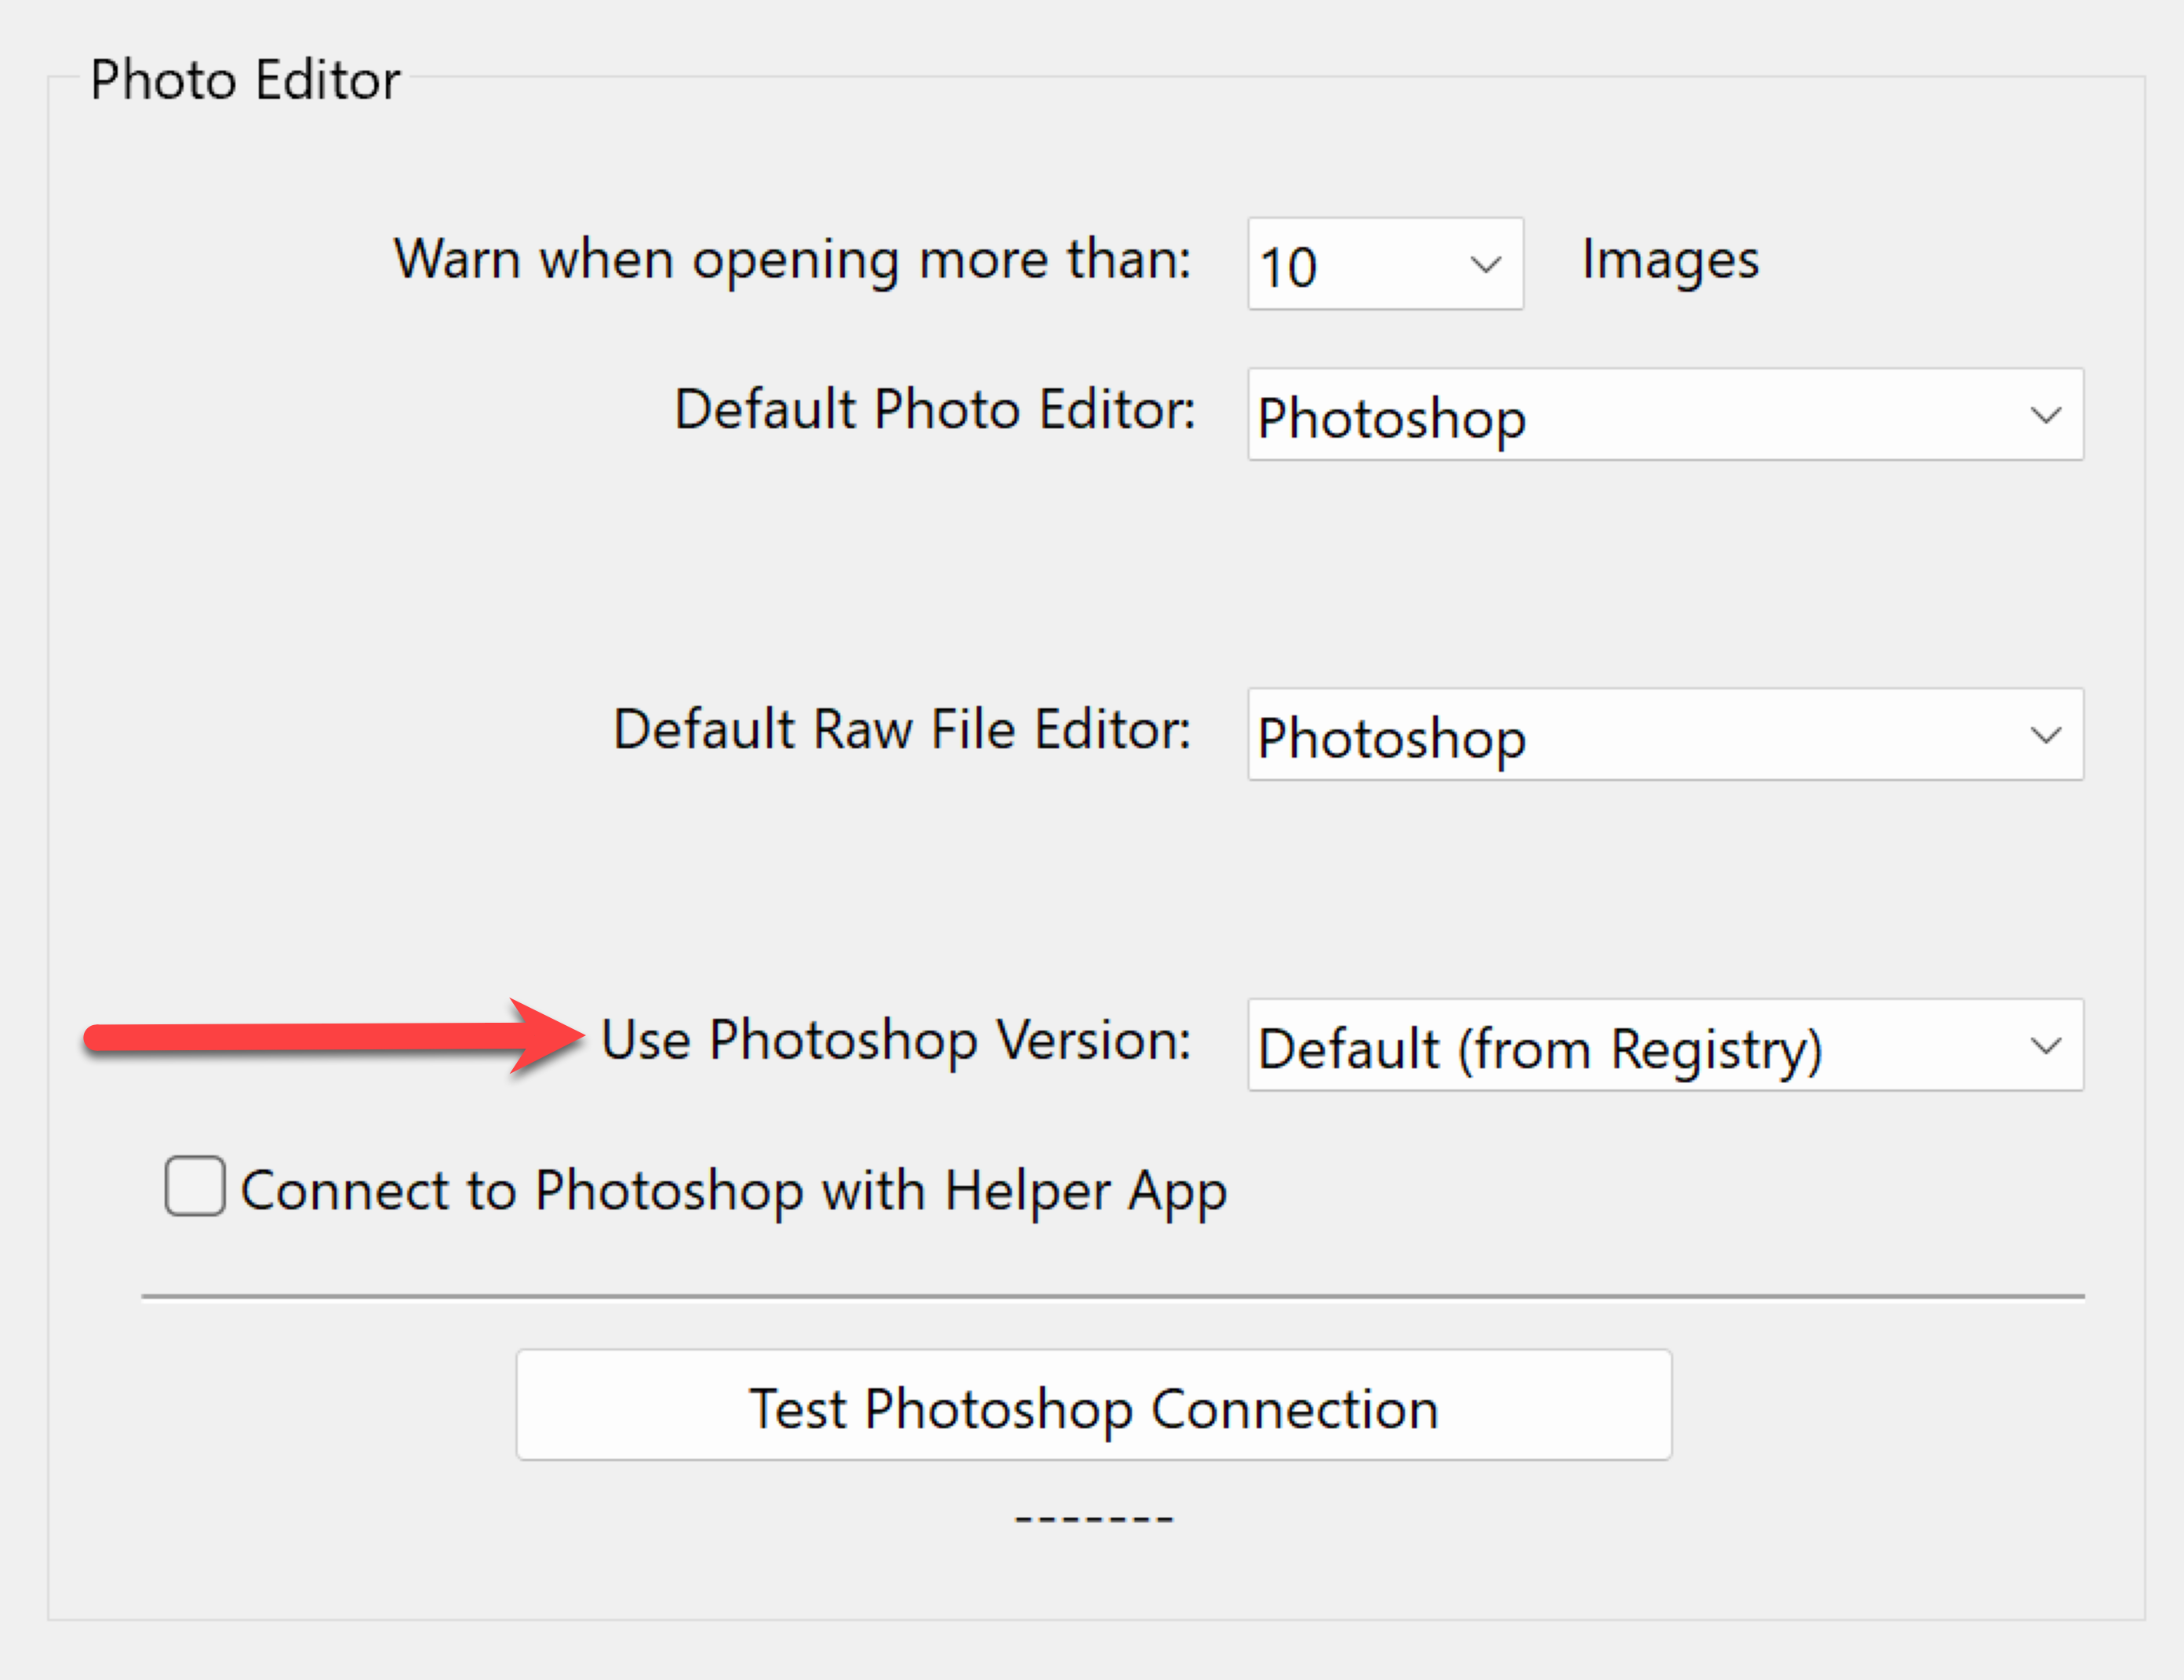Click the "Connect to Photoshop with Helper App" label text
Image resolution: width=2184 pixels, height=1680 pixels.
(733, 1191)
